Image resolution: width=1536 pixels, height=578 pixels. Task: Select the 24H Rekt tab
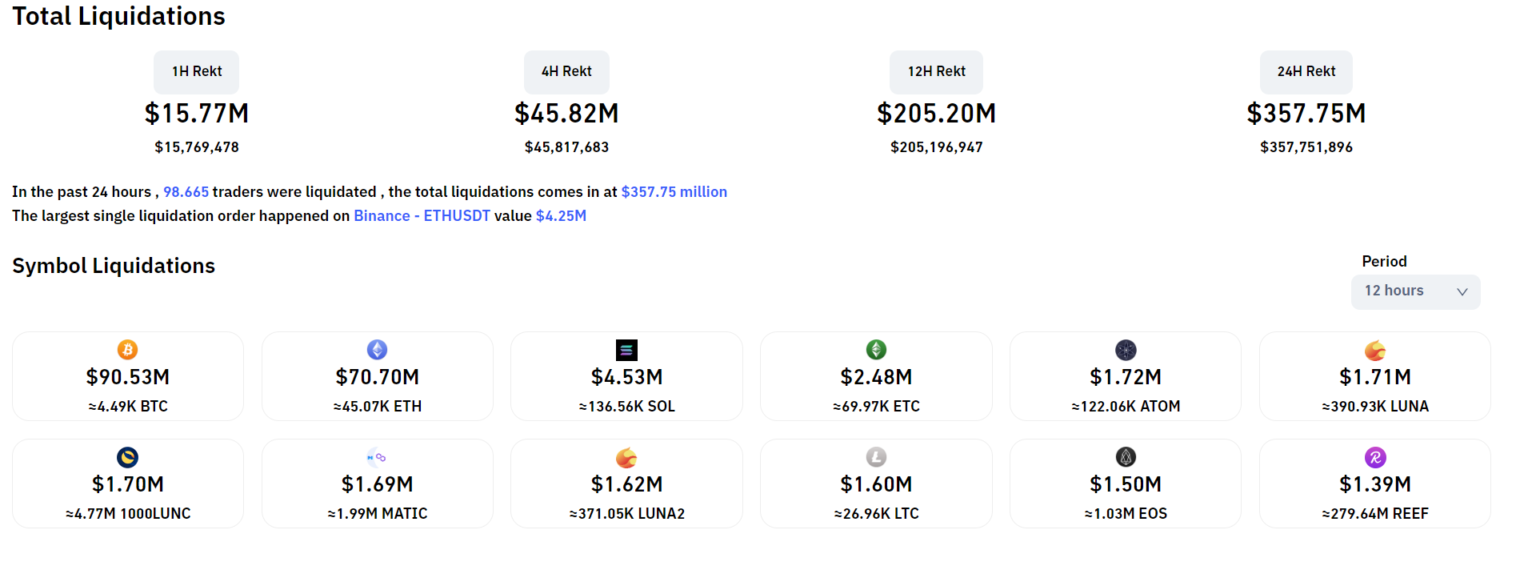click(1306, 72)
